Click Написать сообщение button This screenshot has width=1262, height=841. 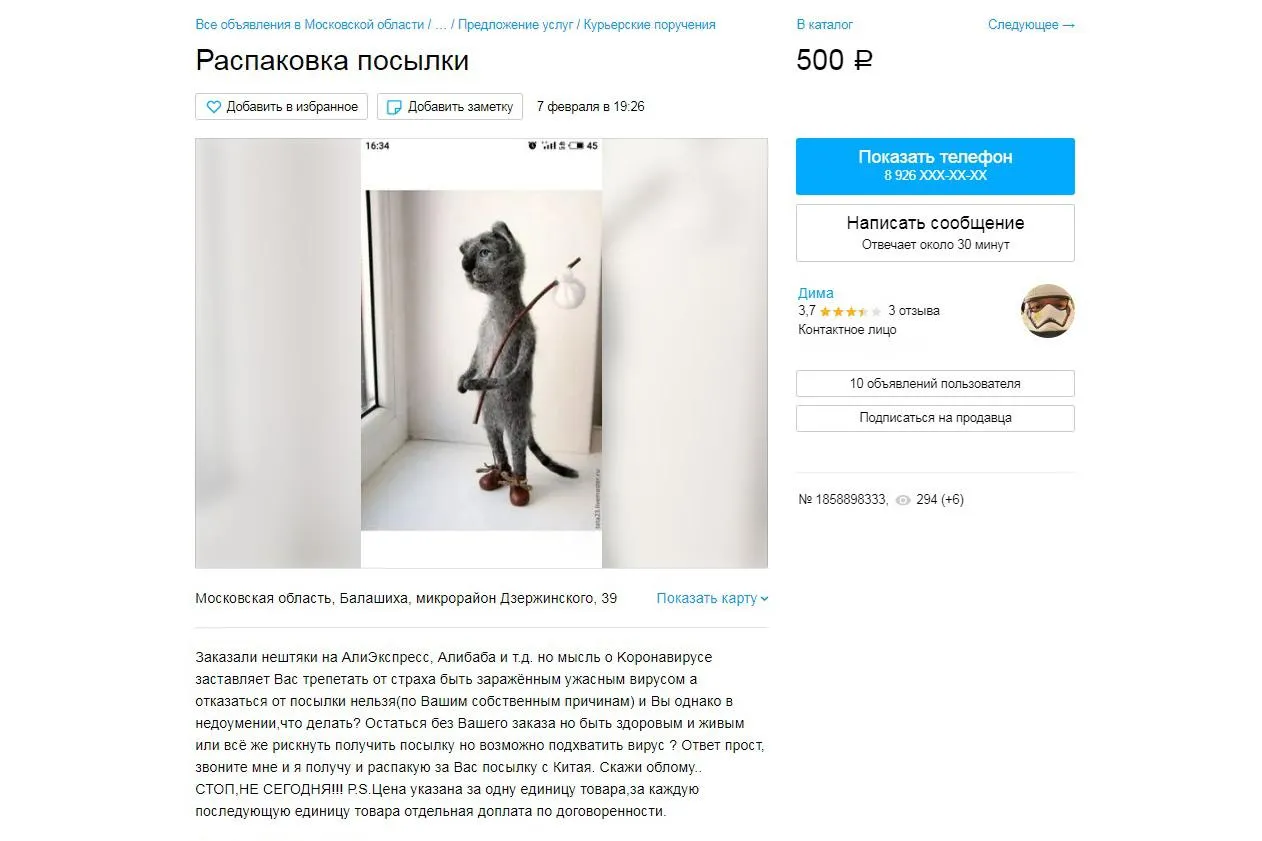pyautogui.click(x=935, y=233)
